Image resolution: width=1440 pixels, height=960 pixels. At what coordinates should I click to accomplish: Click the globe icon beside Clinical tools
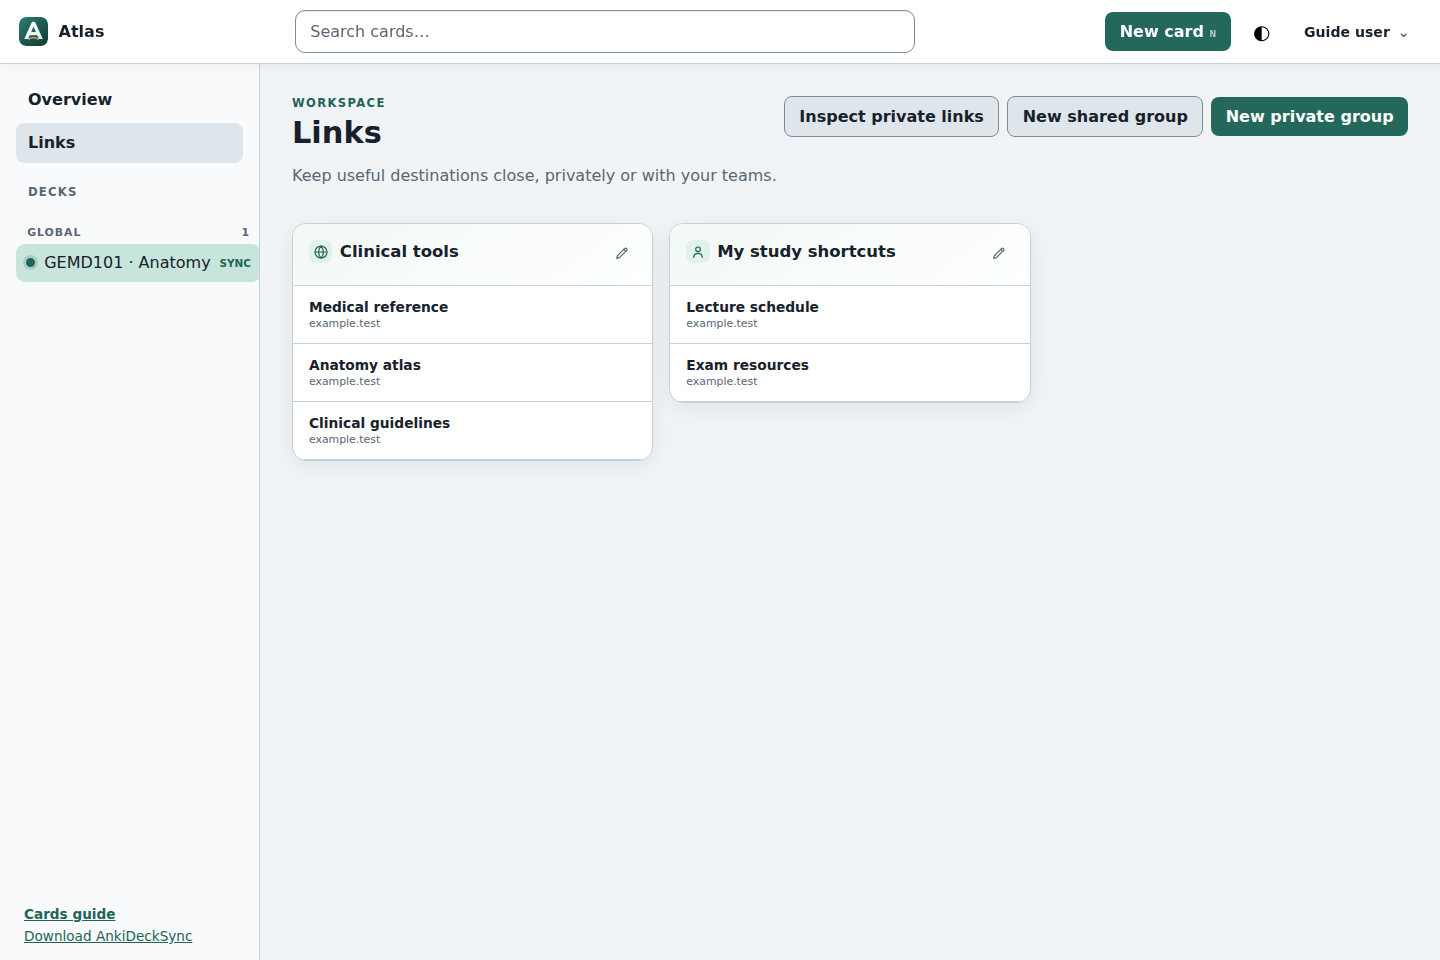321,252
